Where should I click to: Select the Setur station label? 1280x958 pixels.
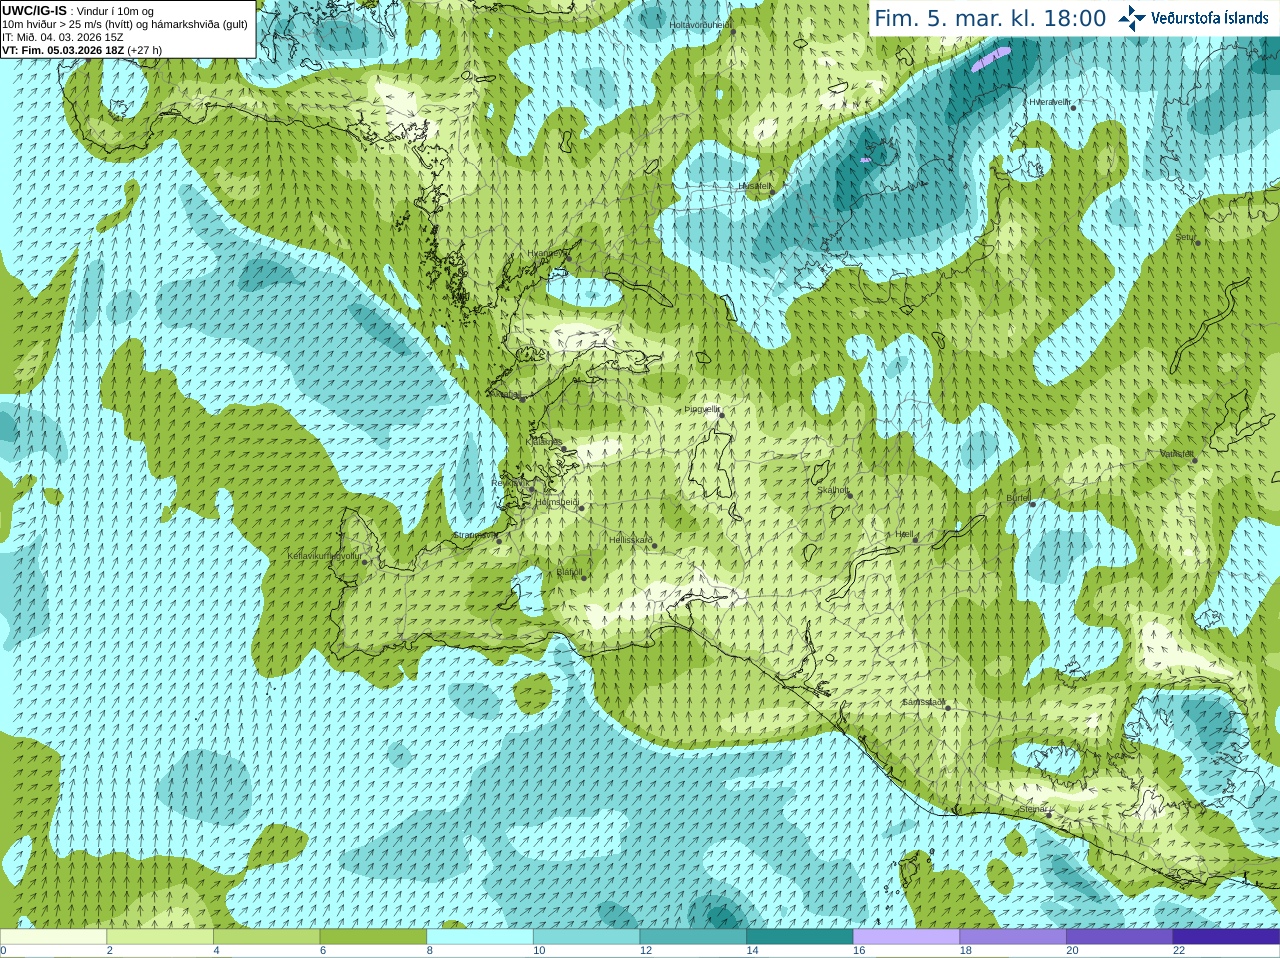click(x=1186, y=237)
